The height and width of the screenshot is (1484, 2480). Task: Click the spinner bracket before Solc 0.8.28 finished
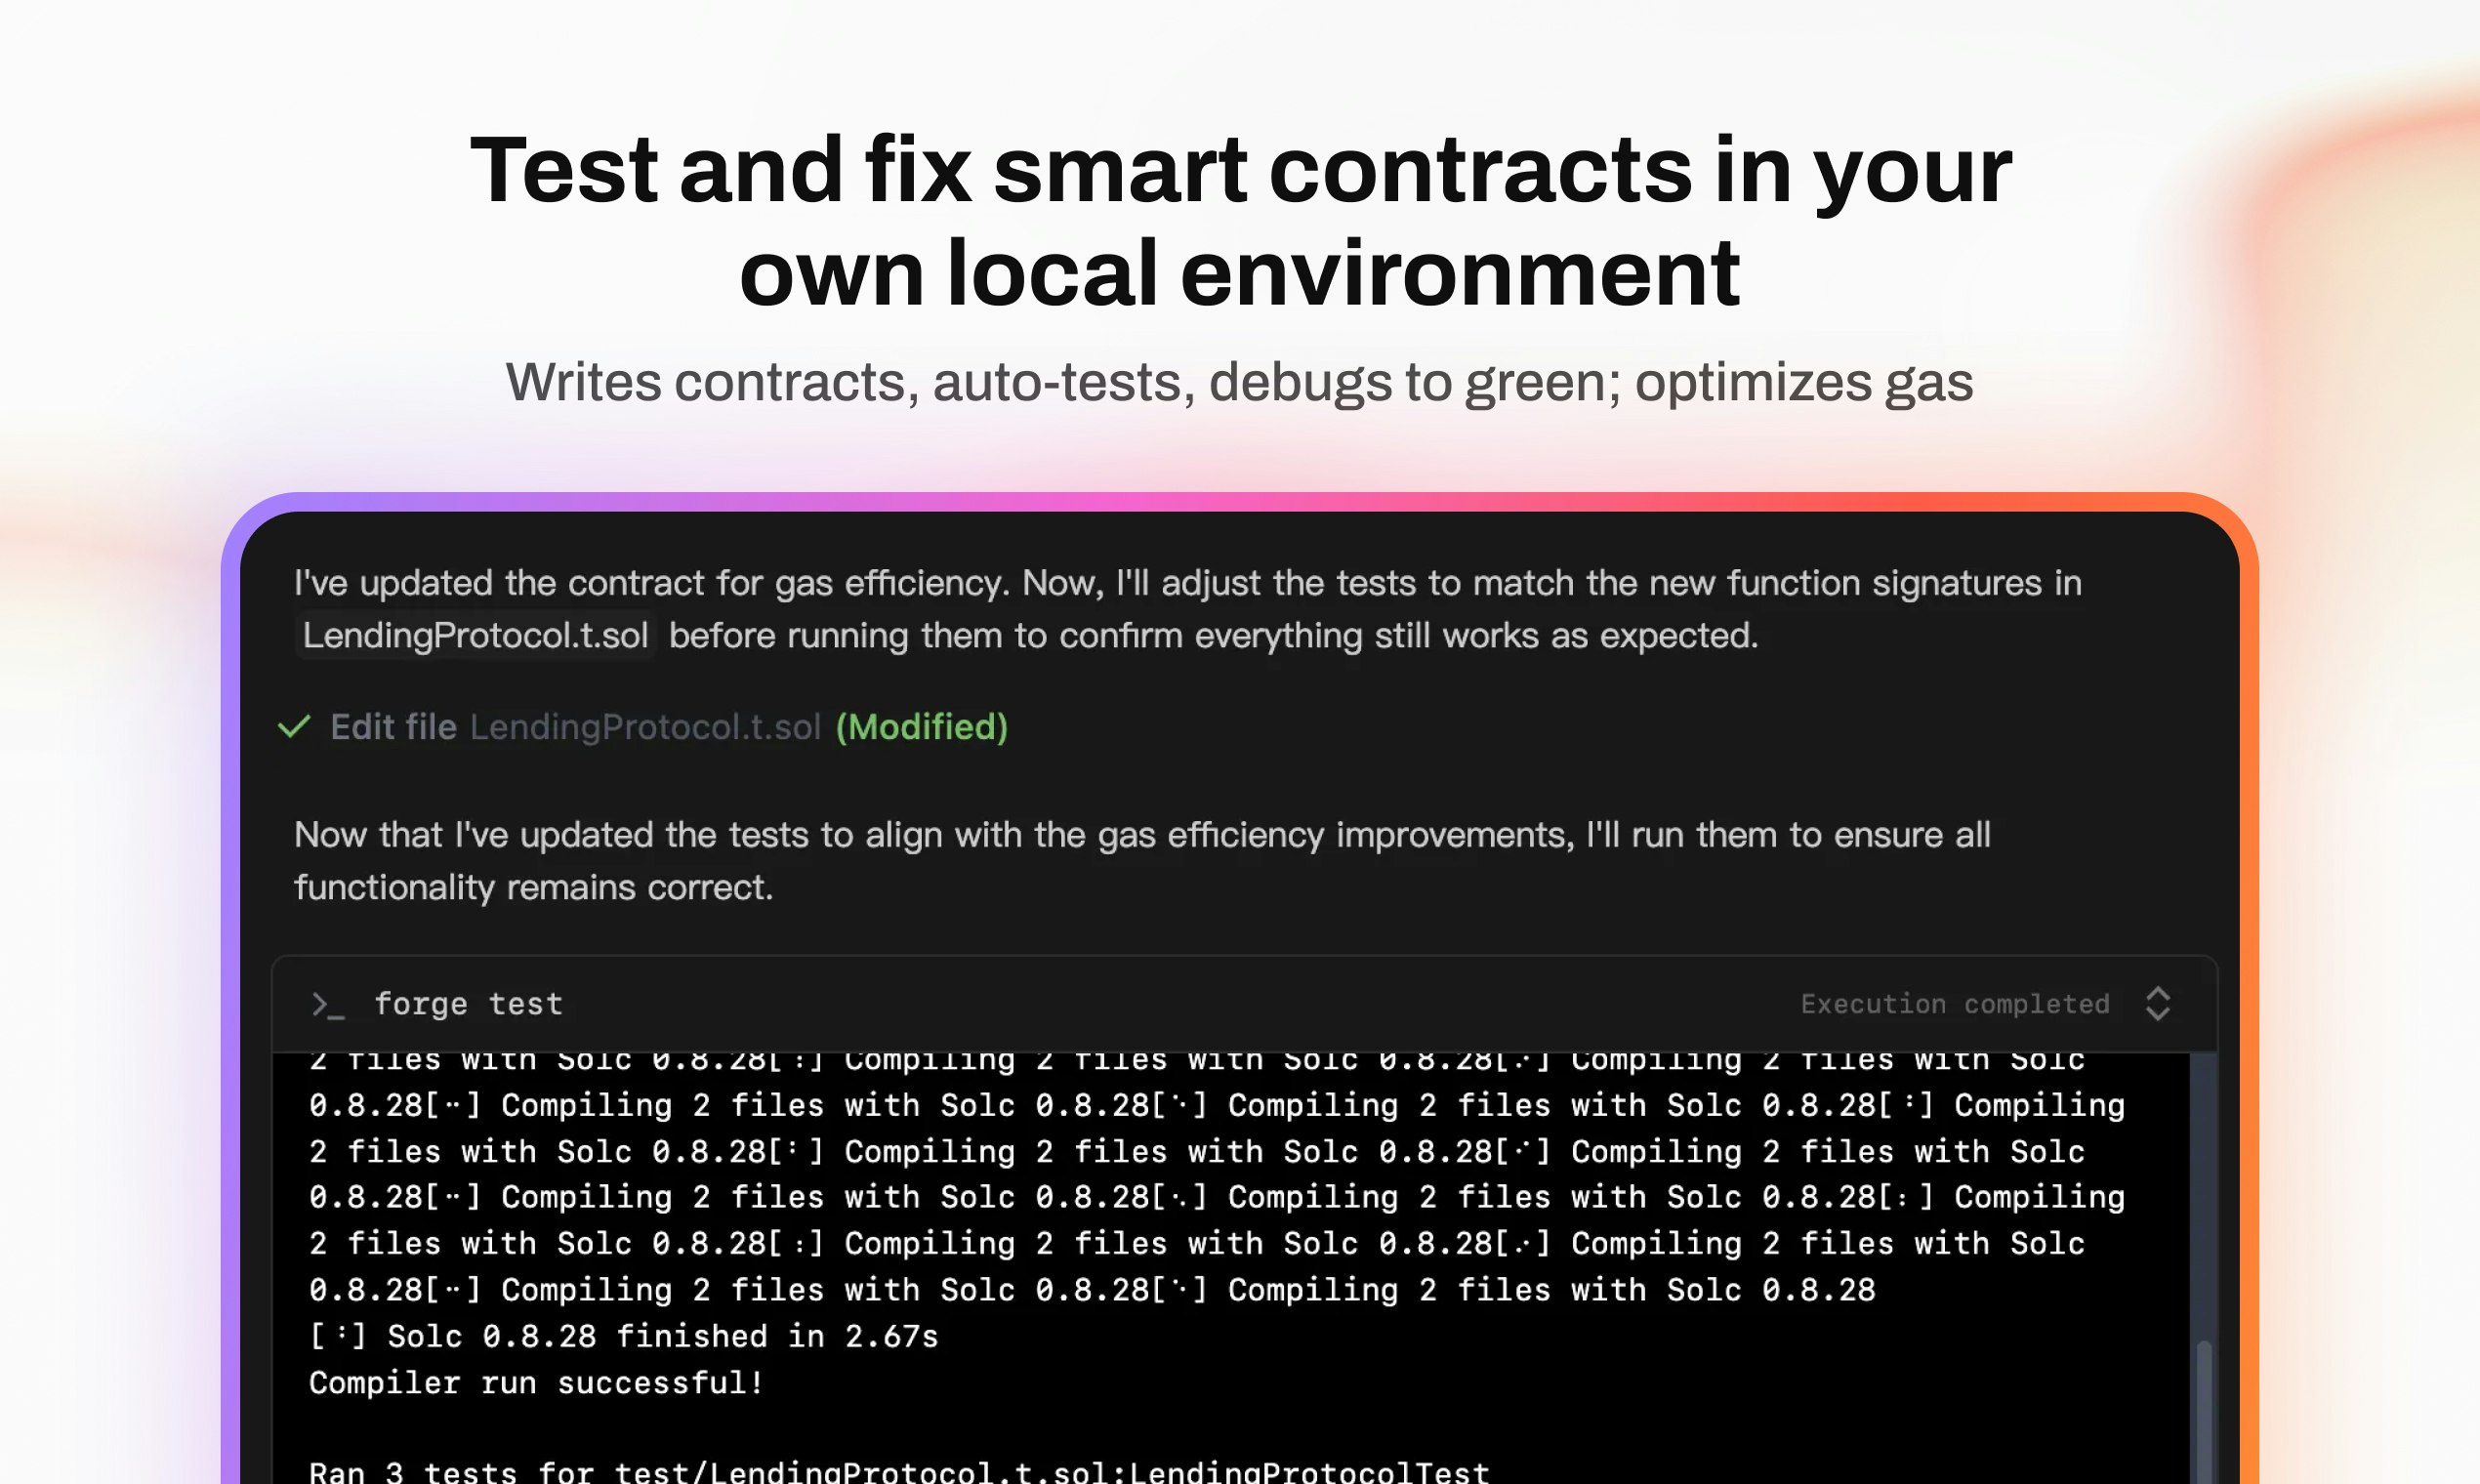coord(337,1337)
